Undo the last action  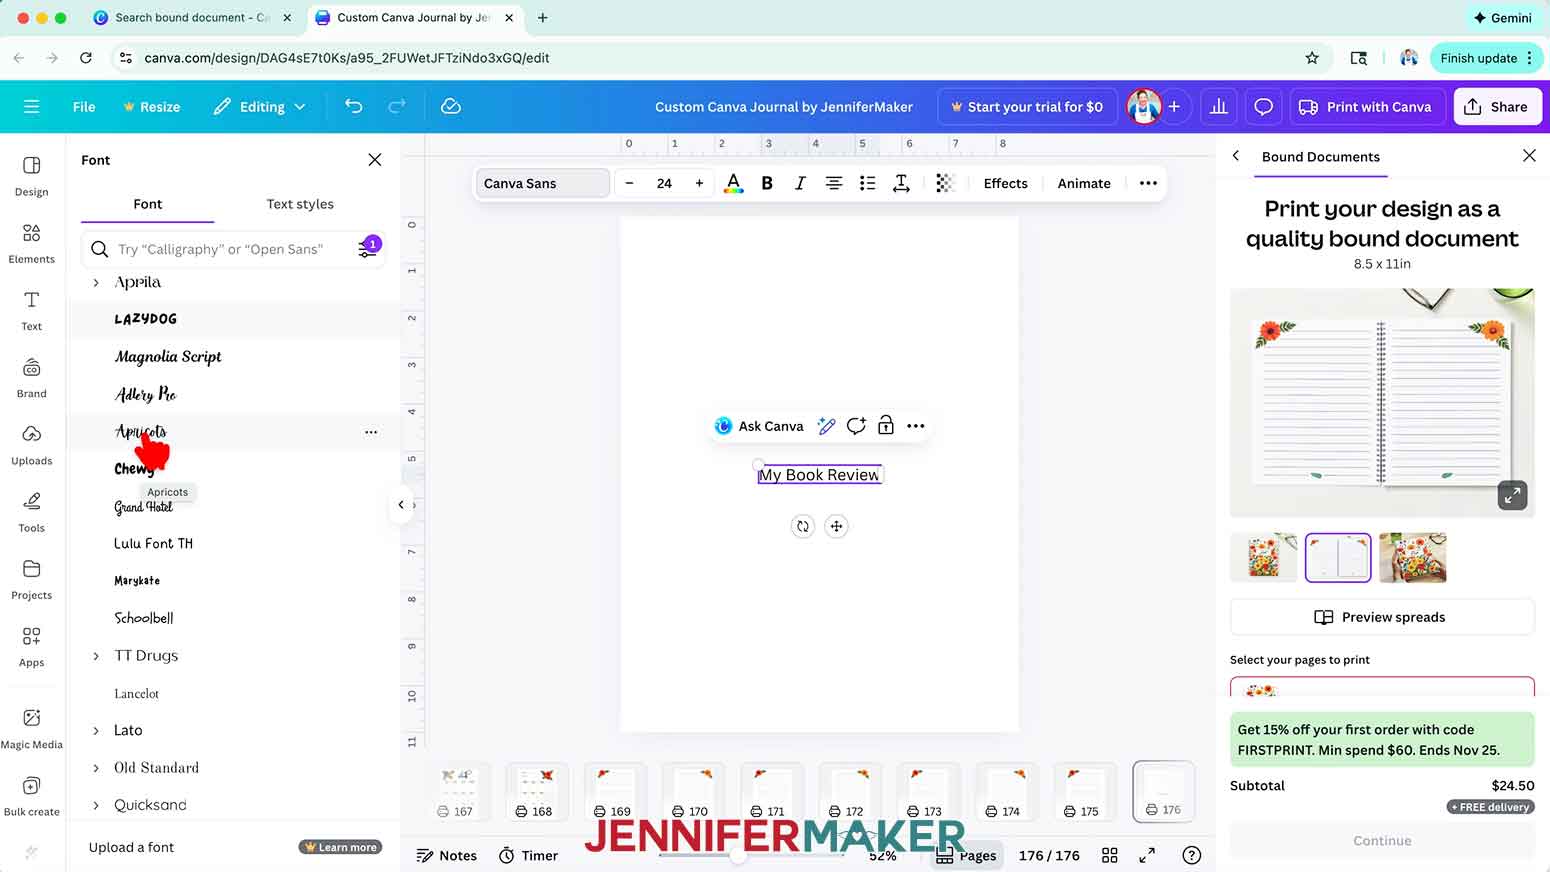coord(353,106)
